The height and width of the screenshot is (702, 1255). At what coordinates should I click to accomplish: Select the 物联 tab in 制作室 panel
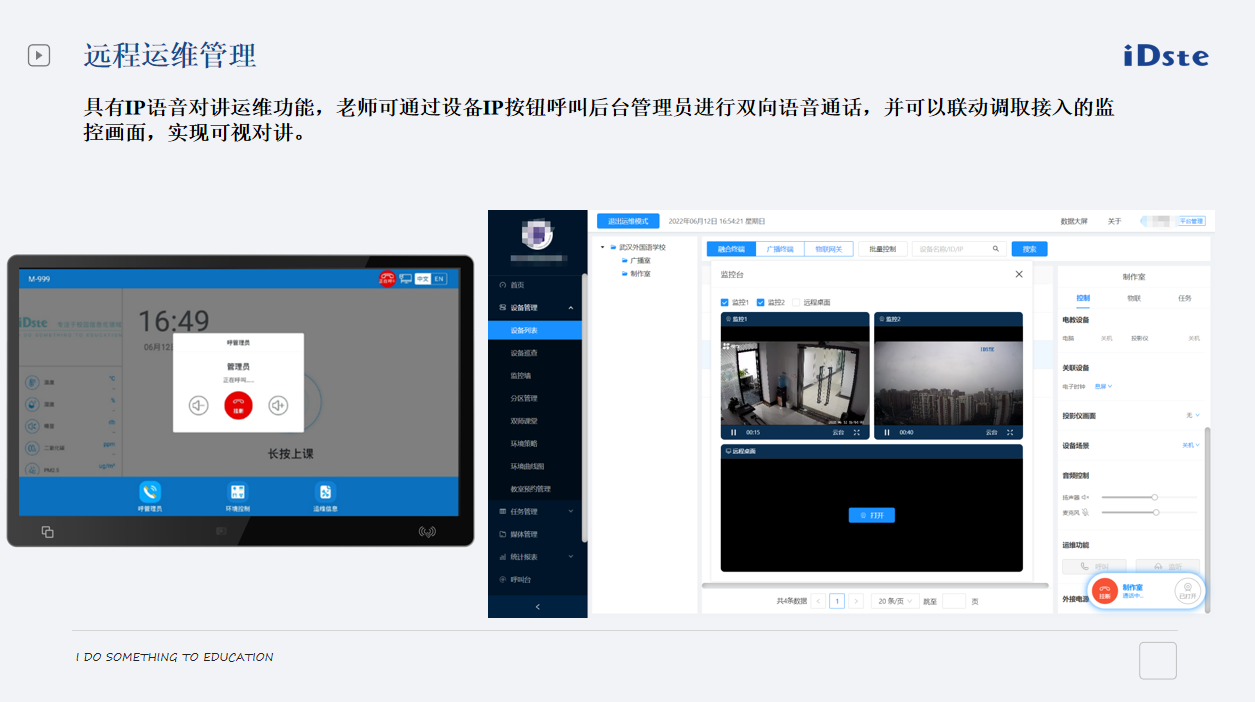1134,298
